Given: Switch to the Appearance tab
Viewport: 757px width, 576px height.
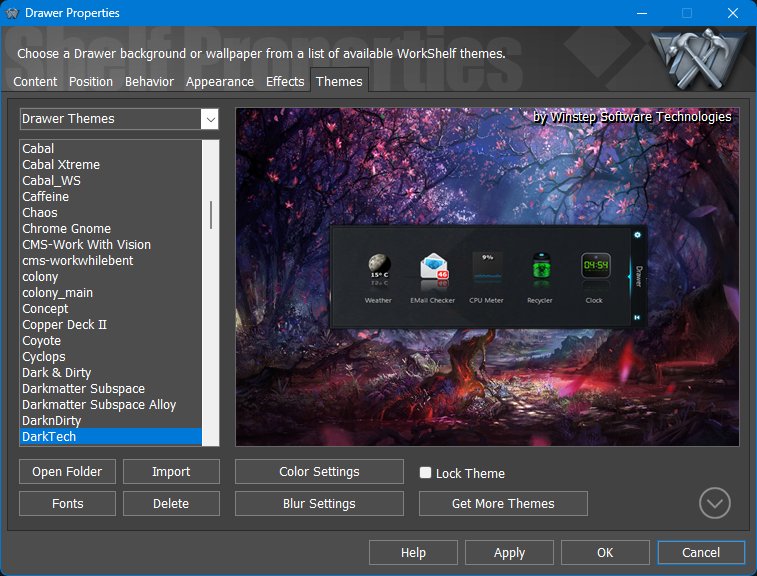Looking at the screenshot, I should click(220, 82).
